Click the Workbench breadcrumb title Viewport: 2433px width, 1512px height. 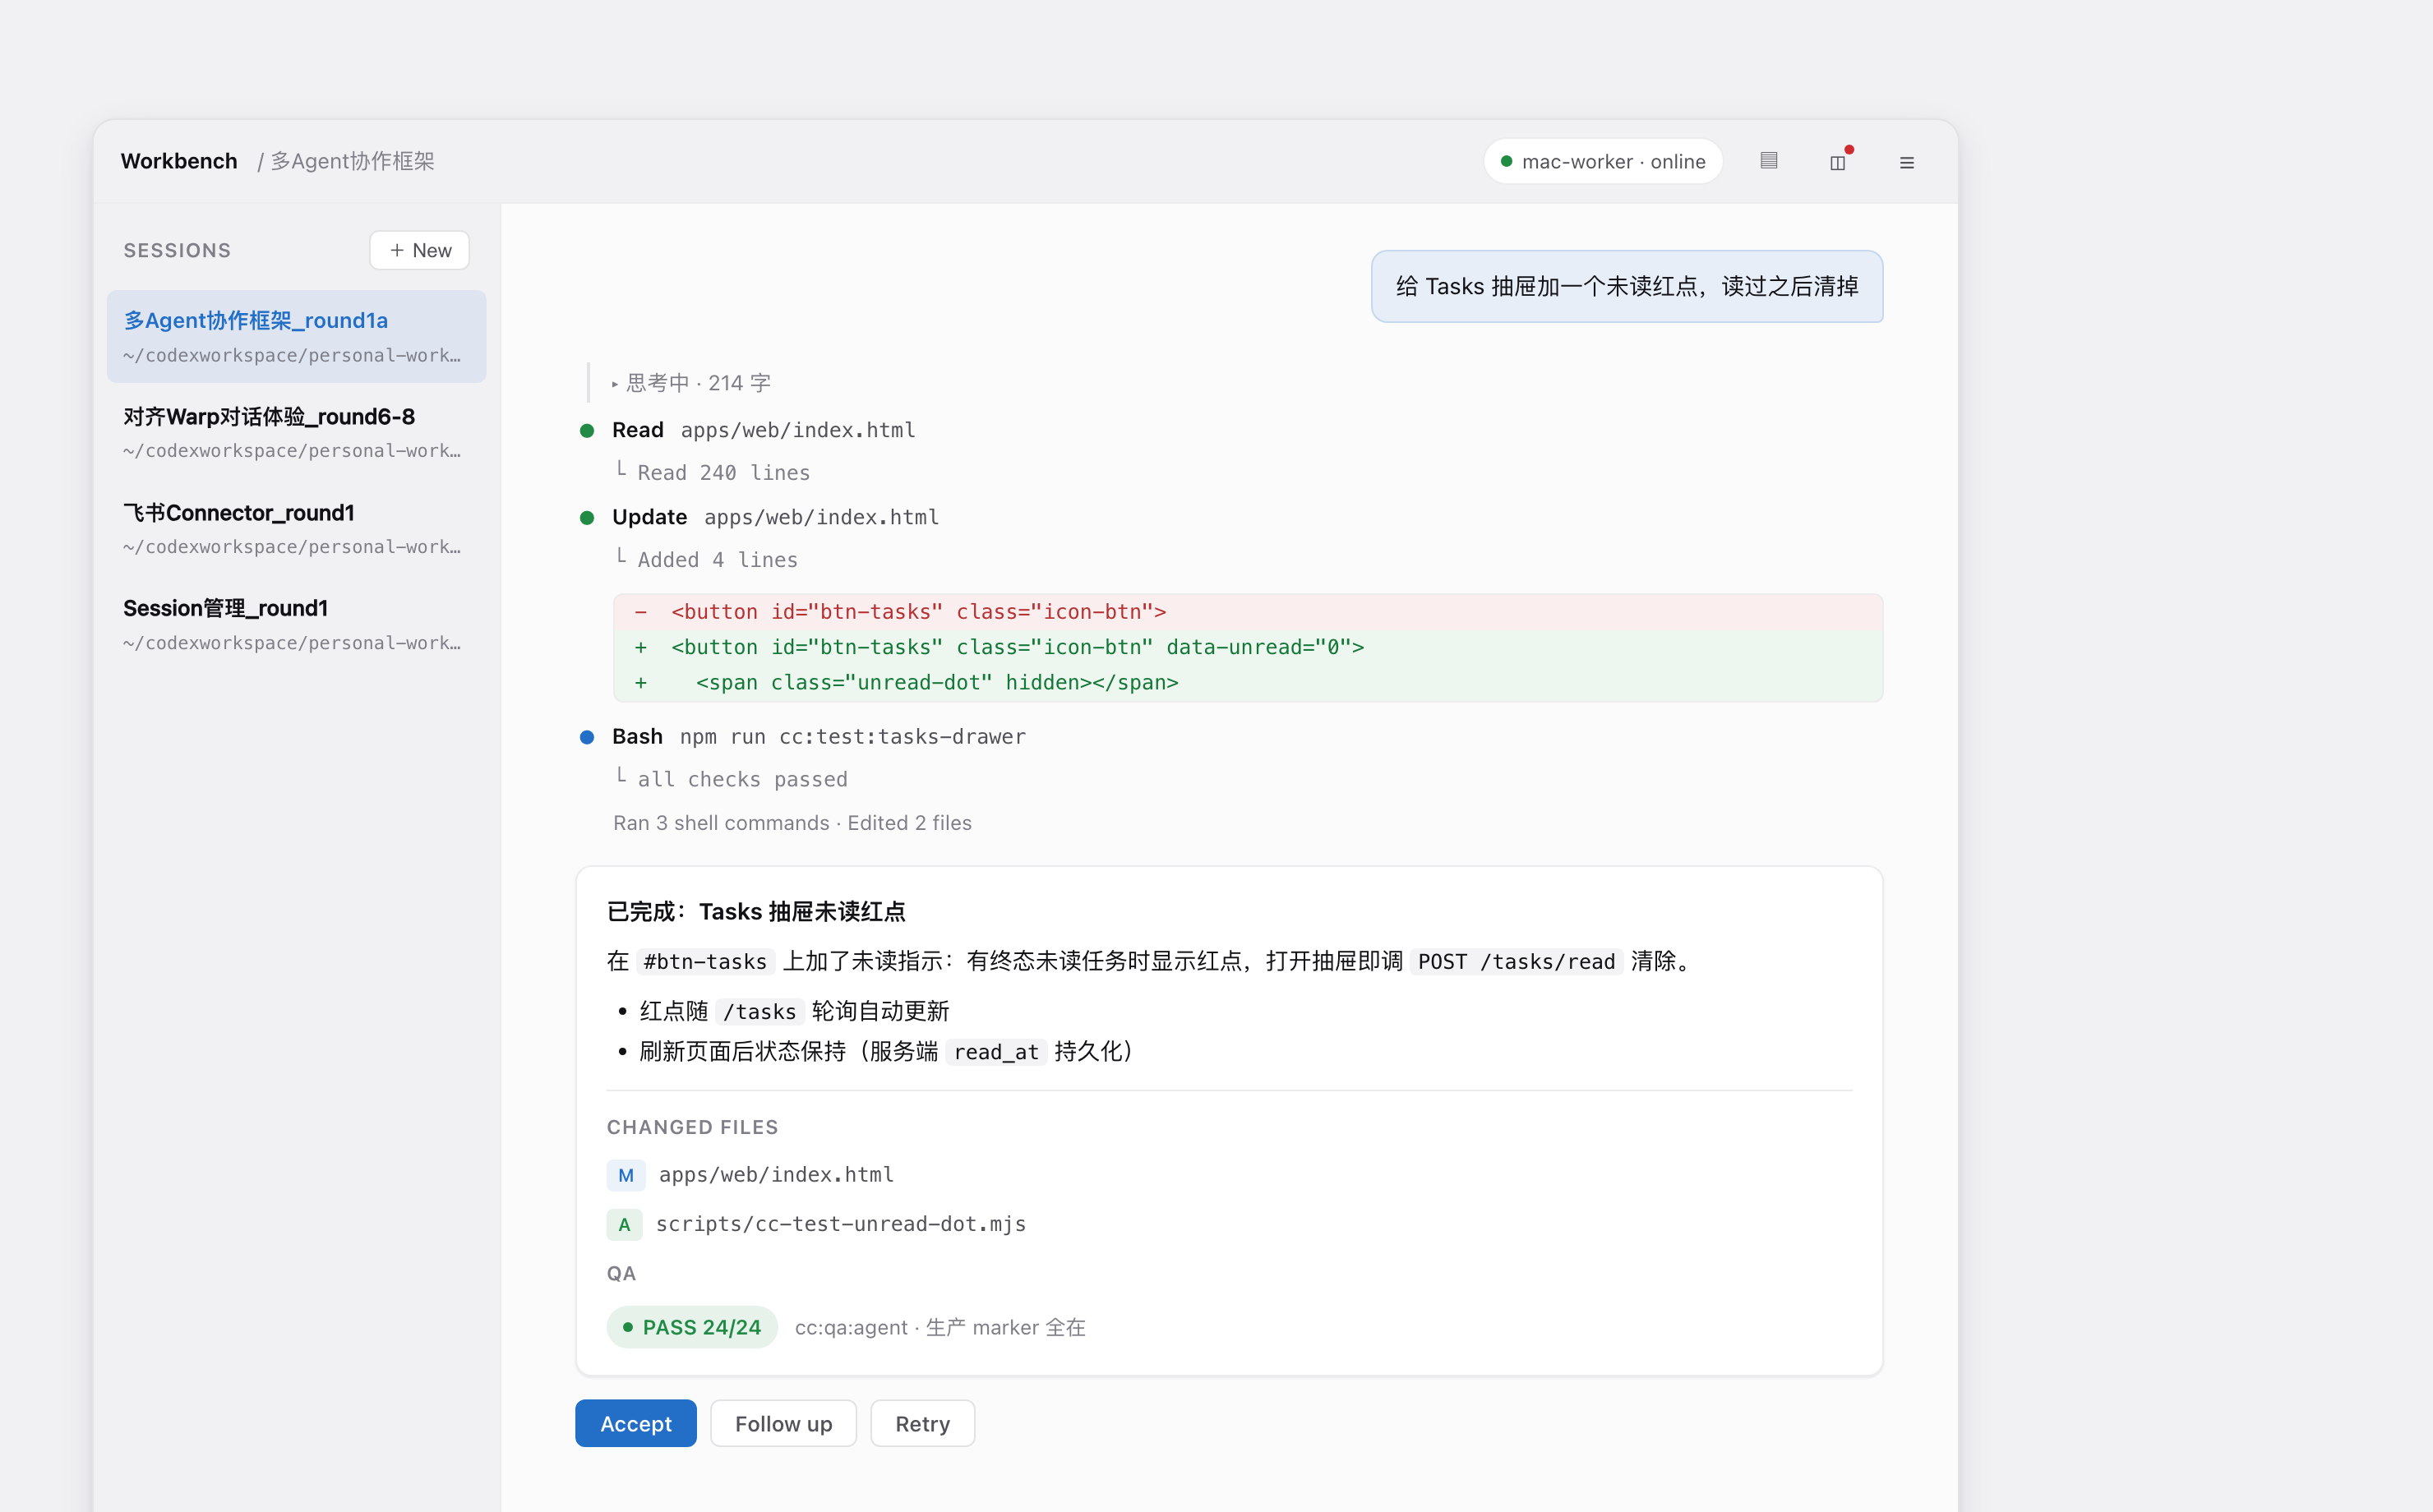[x=179, y=161]
